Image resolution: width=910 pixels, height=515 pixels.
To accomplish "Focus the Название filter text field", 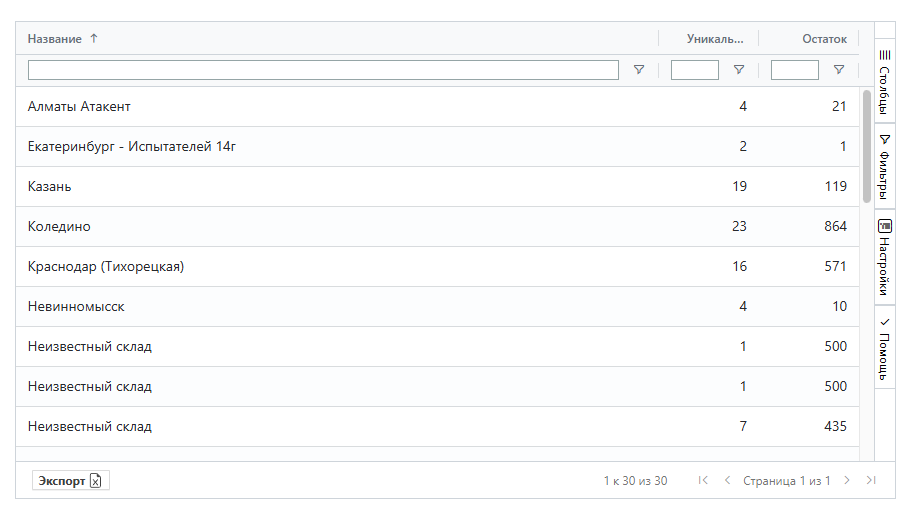I will coord(323,70).
